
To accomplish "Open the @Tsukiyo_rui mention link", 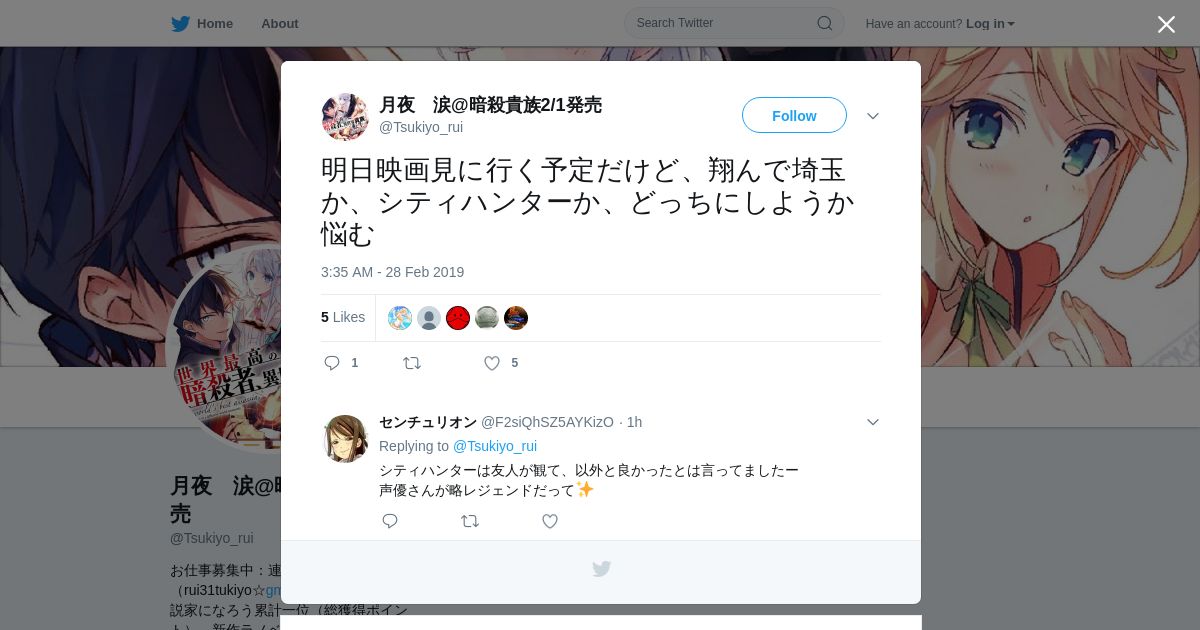I will pos(495,446).
